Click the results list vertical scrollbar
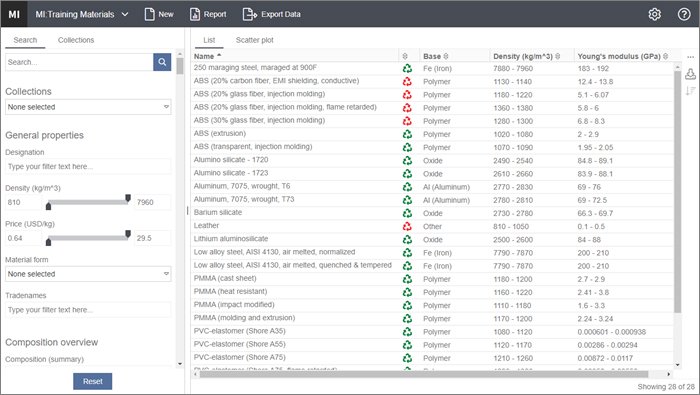Viewport: 700px width, 395px height. [x=678, y=191]
